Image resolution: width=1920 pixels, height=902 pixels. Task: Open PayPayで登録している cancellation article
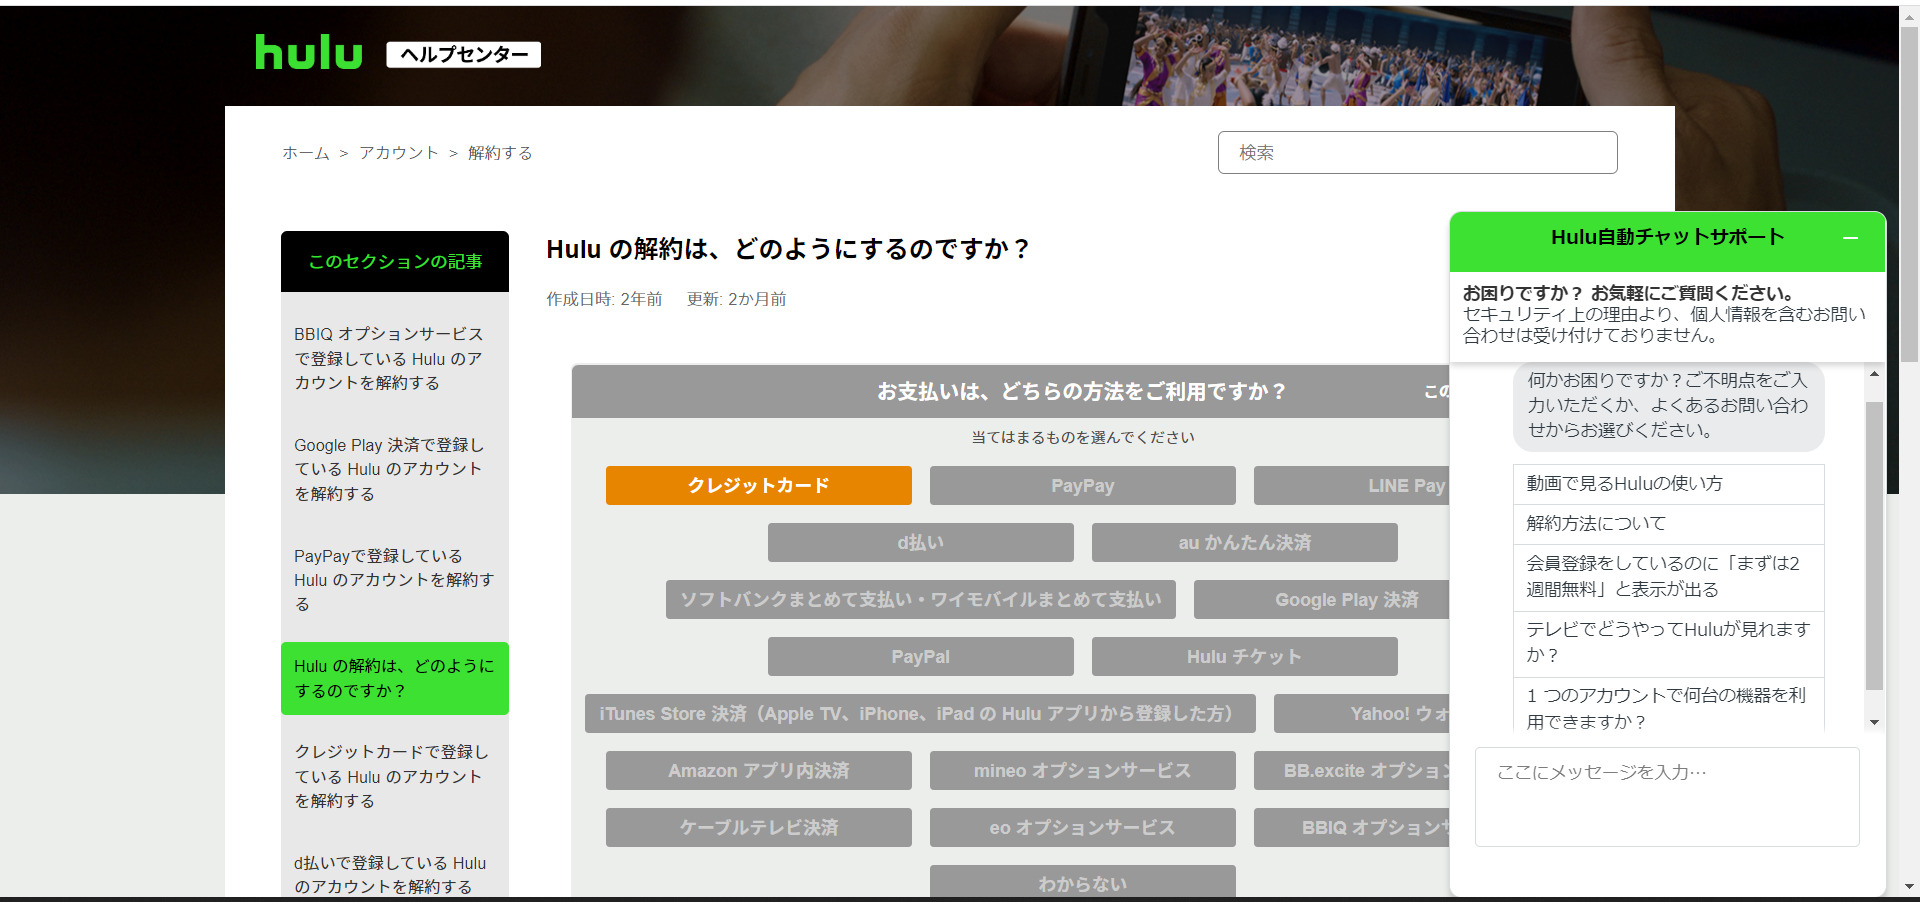(x=392, y=580)
